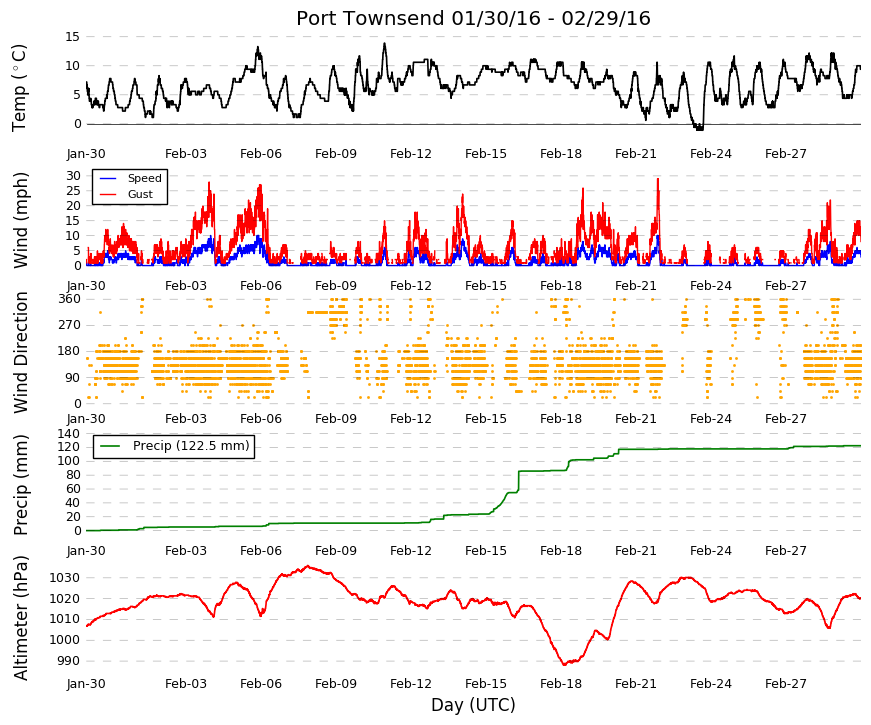Viewport: 871px width, 725px height.
Task: Click the 140 tick on precip axis
Action: [70, 433]
